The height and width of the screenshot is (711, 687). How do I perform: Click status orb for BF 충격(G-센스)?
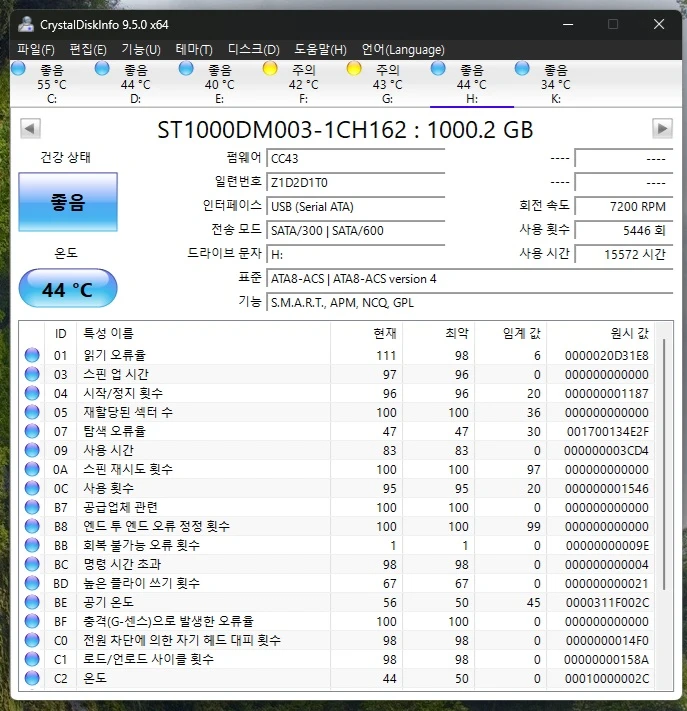(x=32, y=621)
